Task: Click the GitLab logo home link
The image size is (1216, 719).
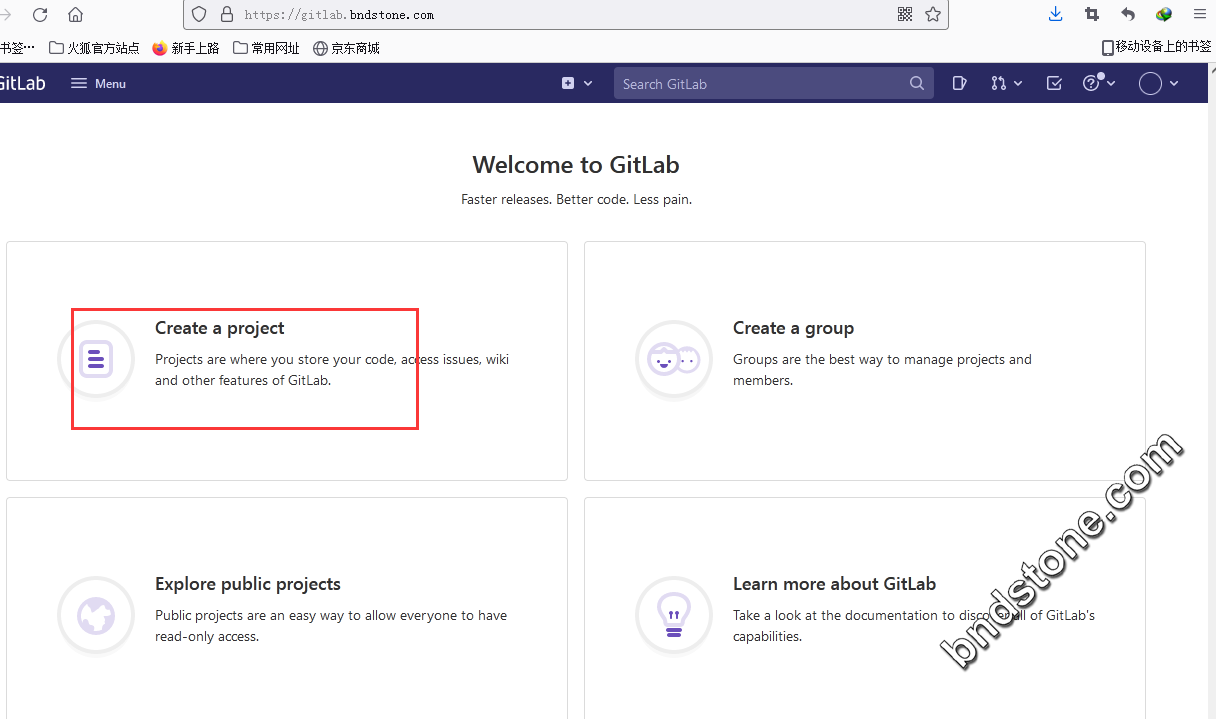Action: [x=22, y=84]
